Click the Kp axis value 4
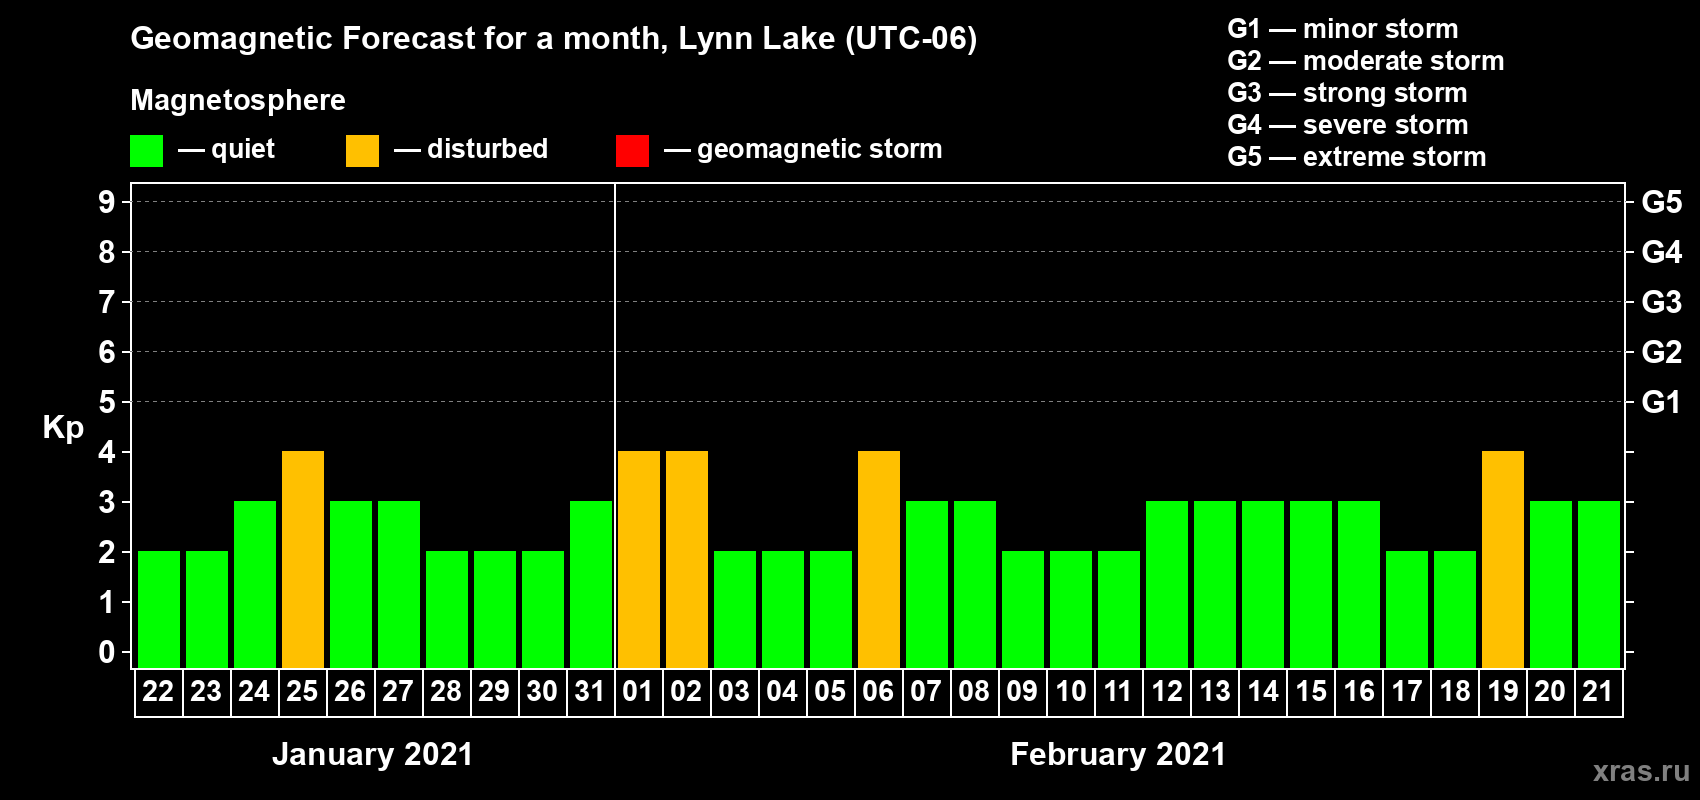 [107, 452]
